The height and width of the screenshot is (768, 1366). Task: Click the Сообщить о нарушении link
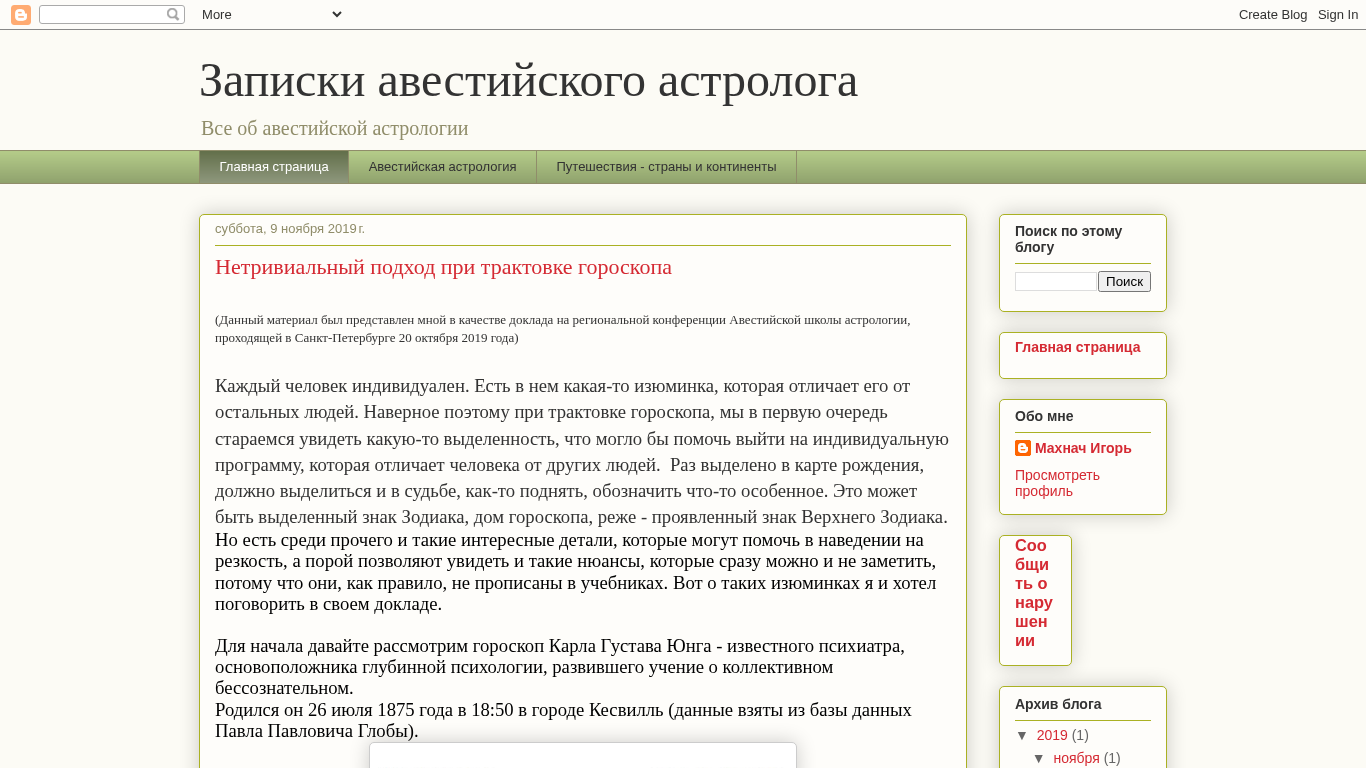coord(1034,593)
